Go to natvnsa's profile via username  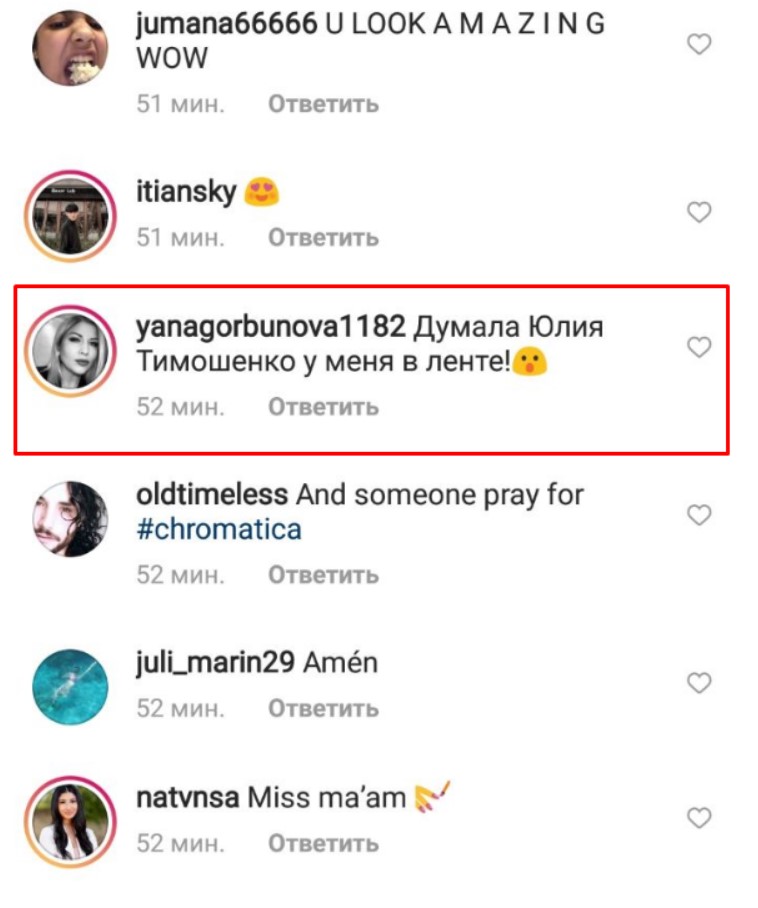186,798
